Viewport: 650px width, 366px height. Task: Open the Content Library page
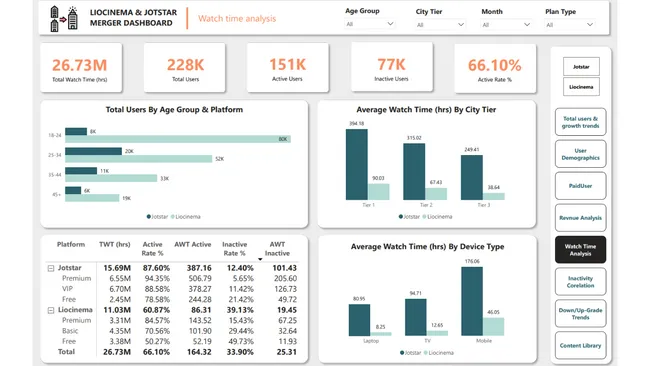click(x=580, y=345)
